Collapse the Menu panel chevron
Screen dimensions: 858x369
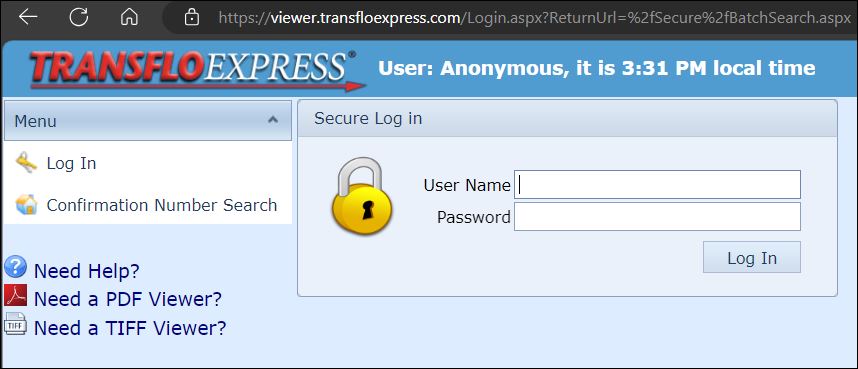[x=273, y=120]
